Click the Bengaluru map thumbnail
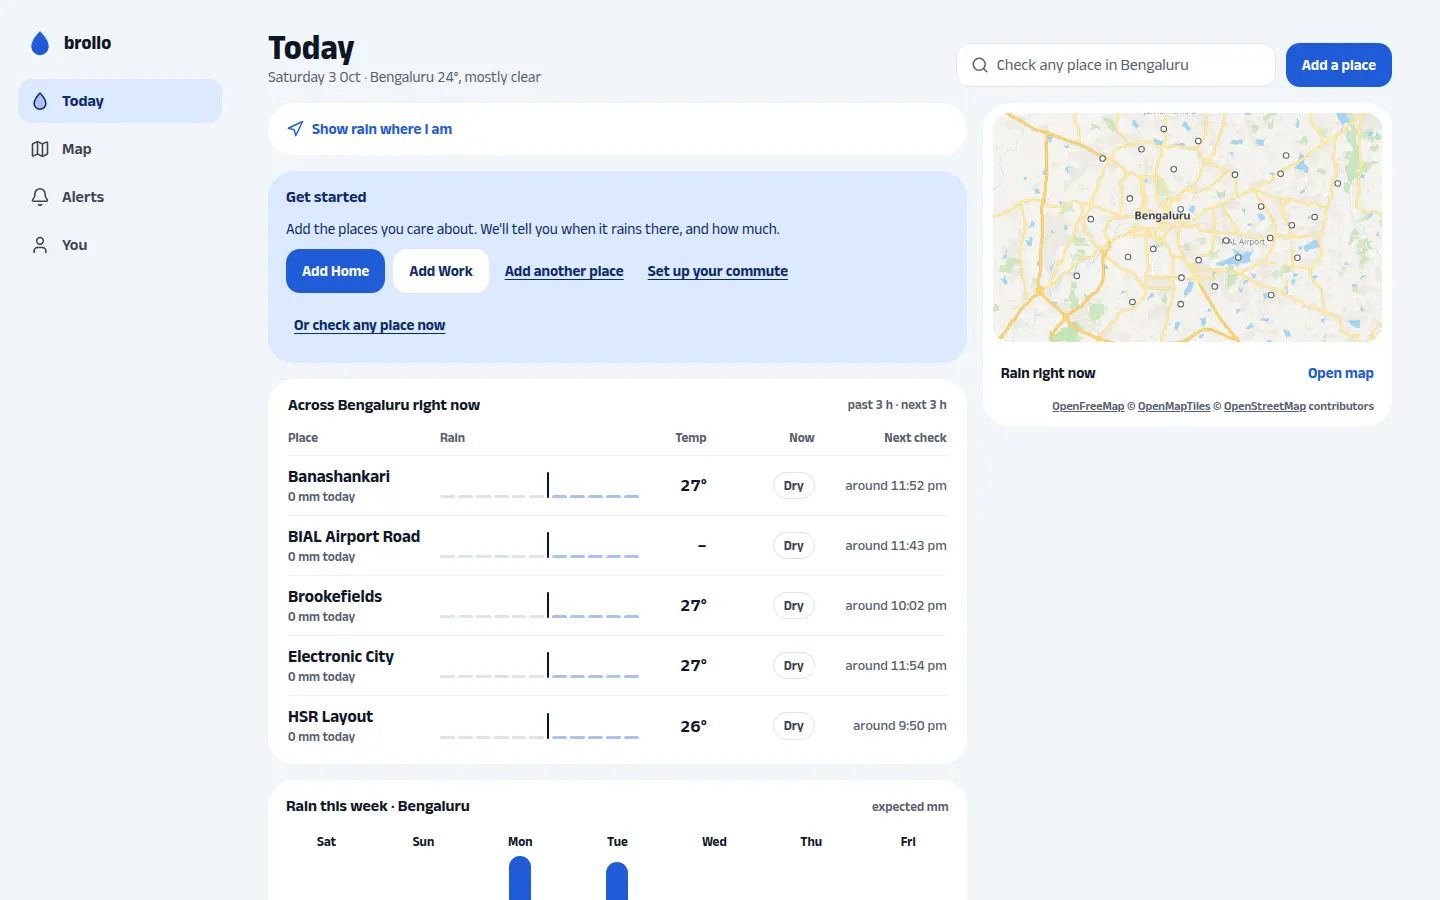The width and height of the screenshot is (1440, 900). [x=1187, y=227]
